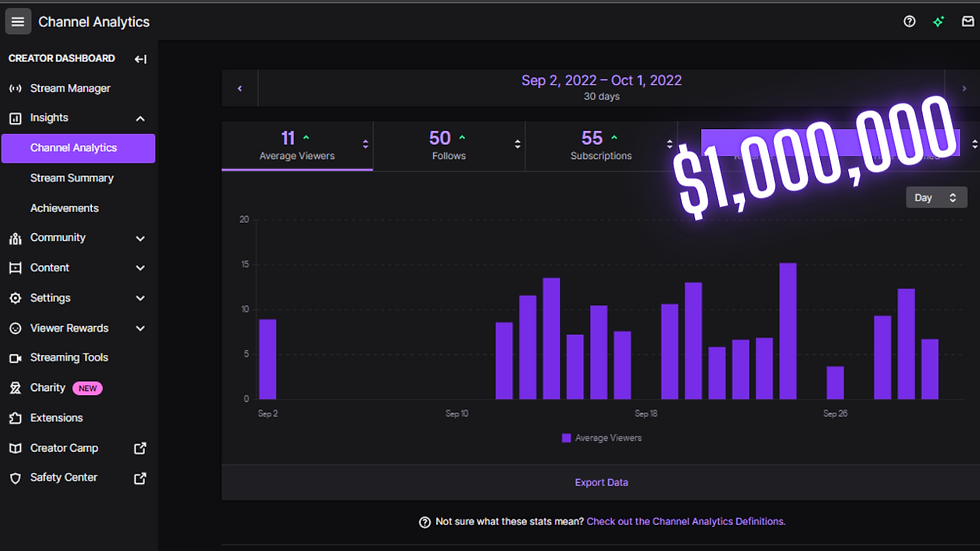Click the Streaming Tools camera icon
Viewport: 980px width, 551px height.
pyautogui.click(x=16, y=358)
